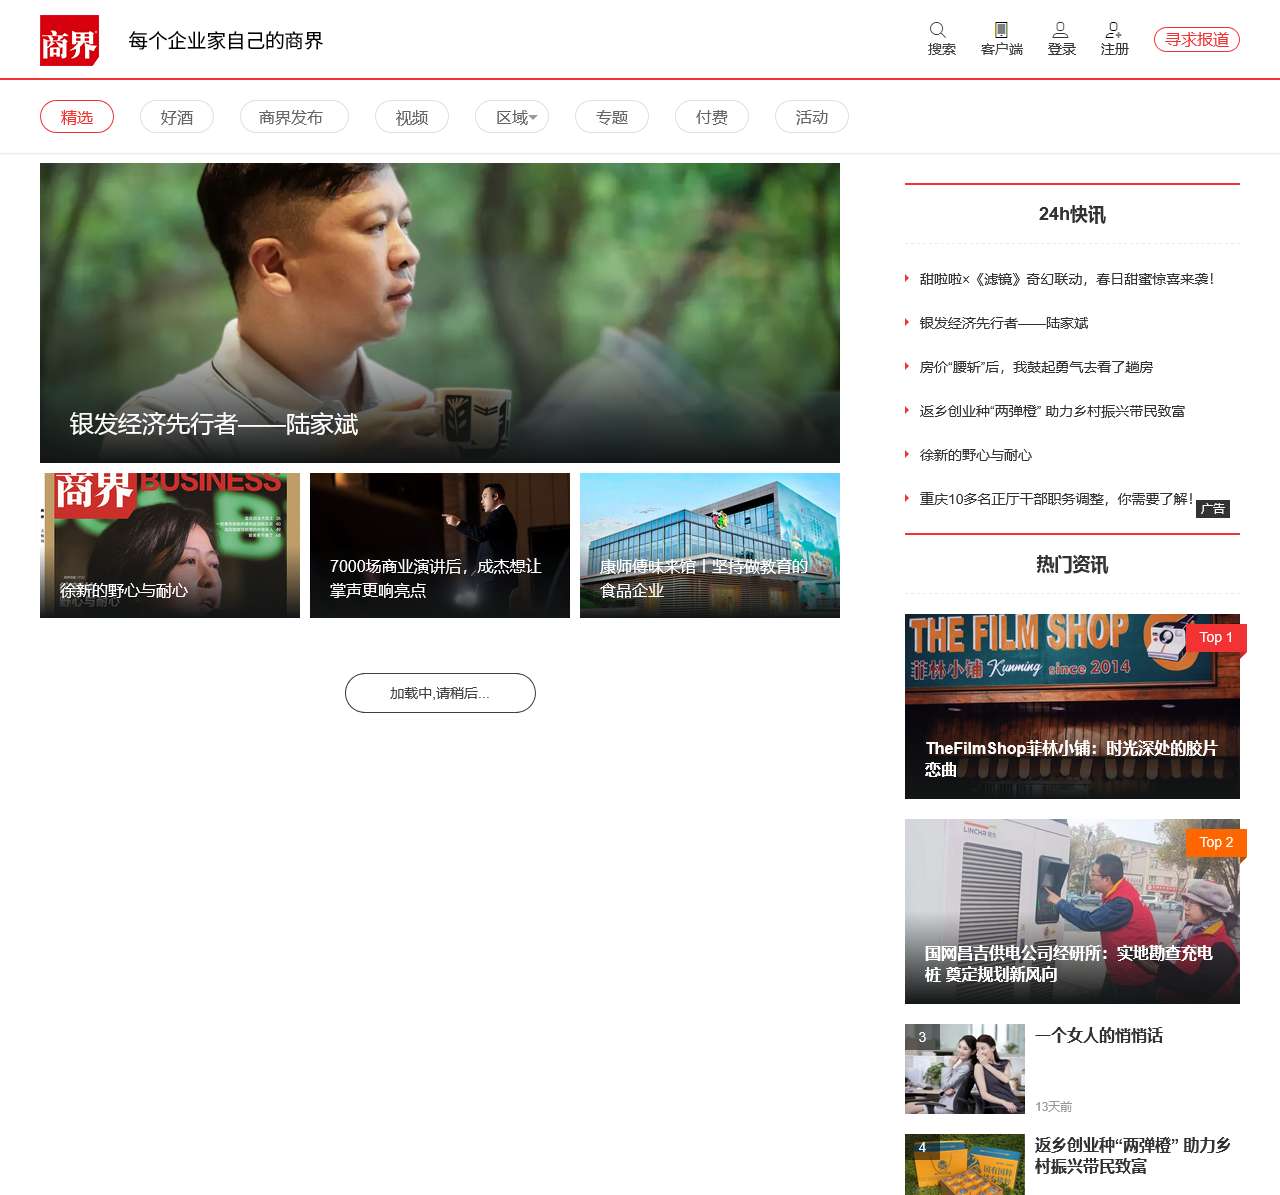Click the 24h快讯 section heading
Viewport: 1280px width, 1195px height.
(1072, 214)
